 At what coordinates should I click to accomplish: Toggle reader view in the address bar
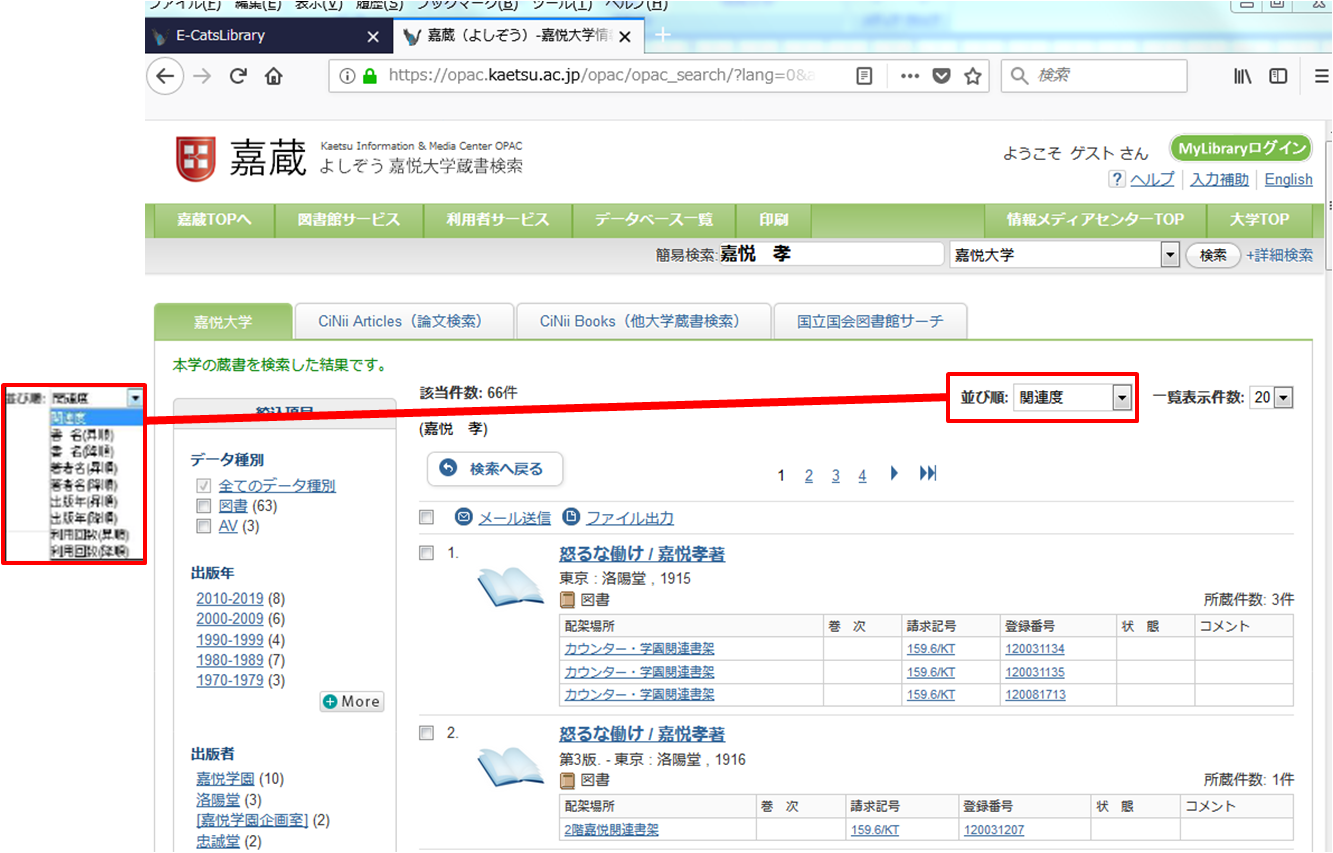[865, 76]
